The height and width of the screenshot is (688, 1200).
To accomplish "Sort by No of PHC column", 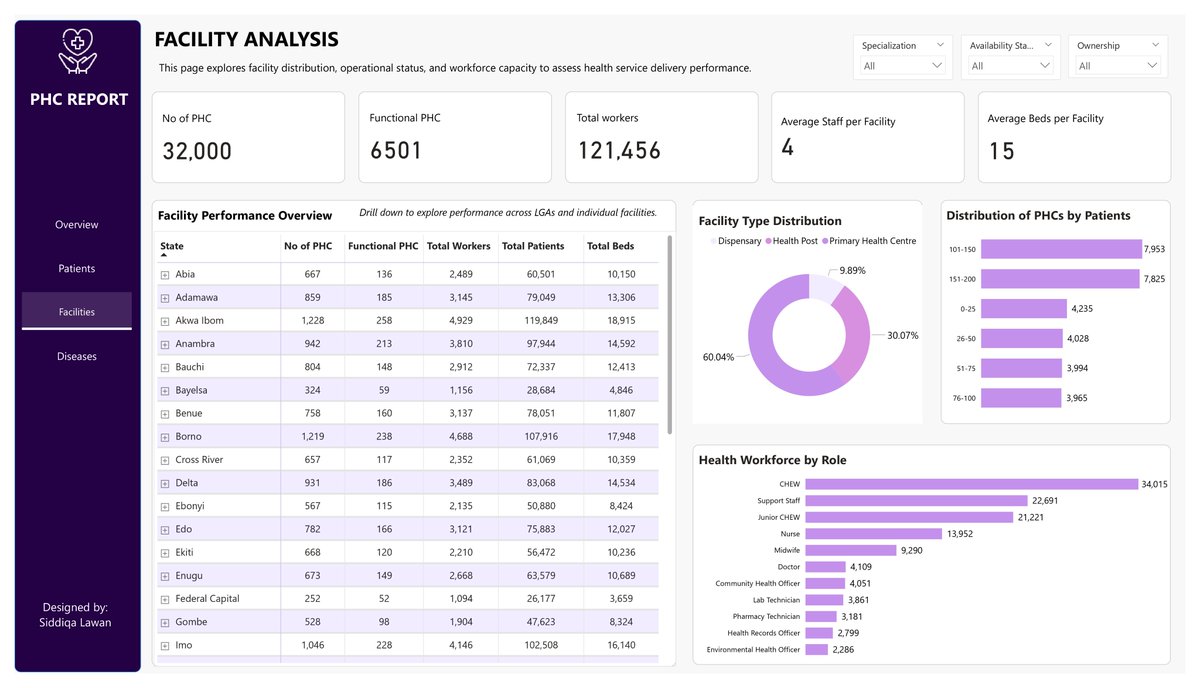I will 308,246.
